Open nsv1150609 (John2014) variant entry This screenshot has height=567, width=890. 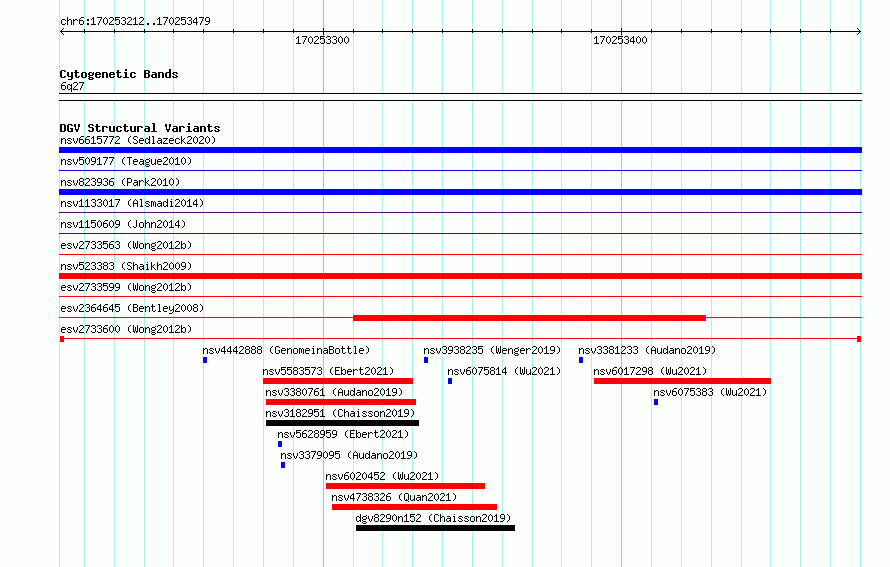[123, 224]
